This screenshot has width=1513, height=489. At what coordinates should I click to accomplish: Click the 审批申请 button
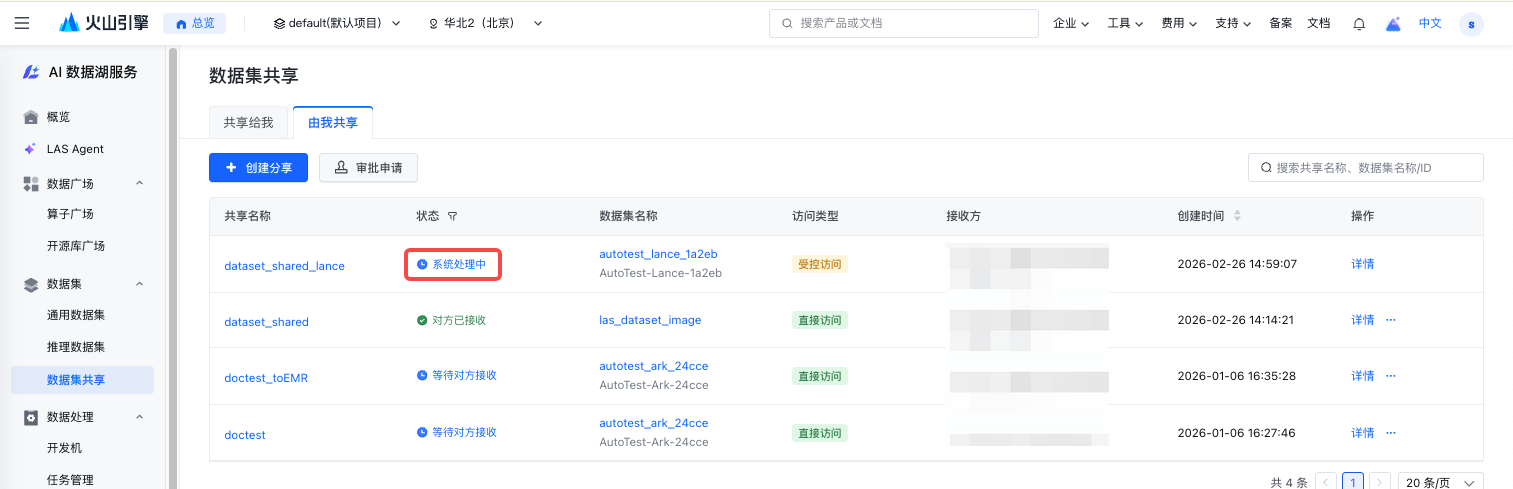368,168
